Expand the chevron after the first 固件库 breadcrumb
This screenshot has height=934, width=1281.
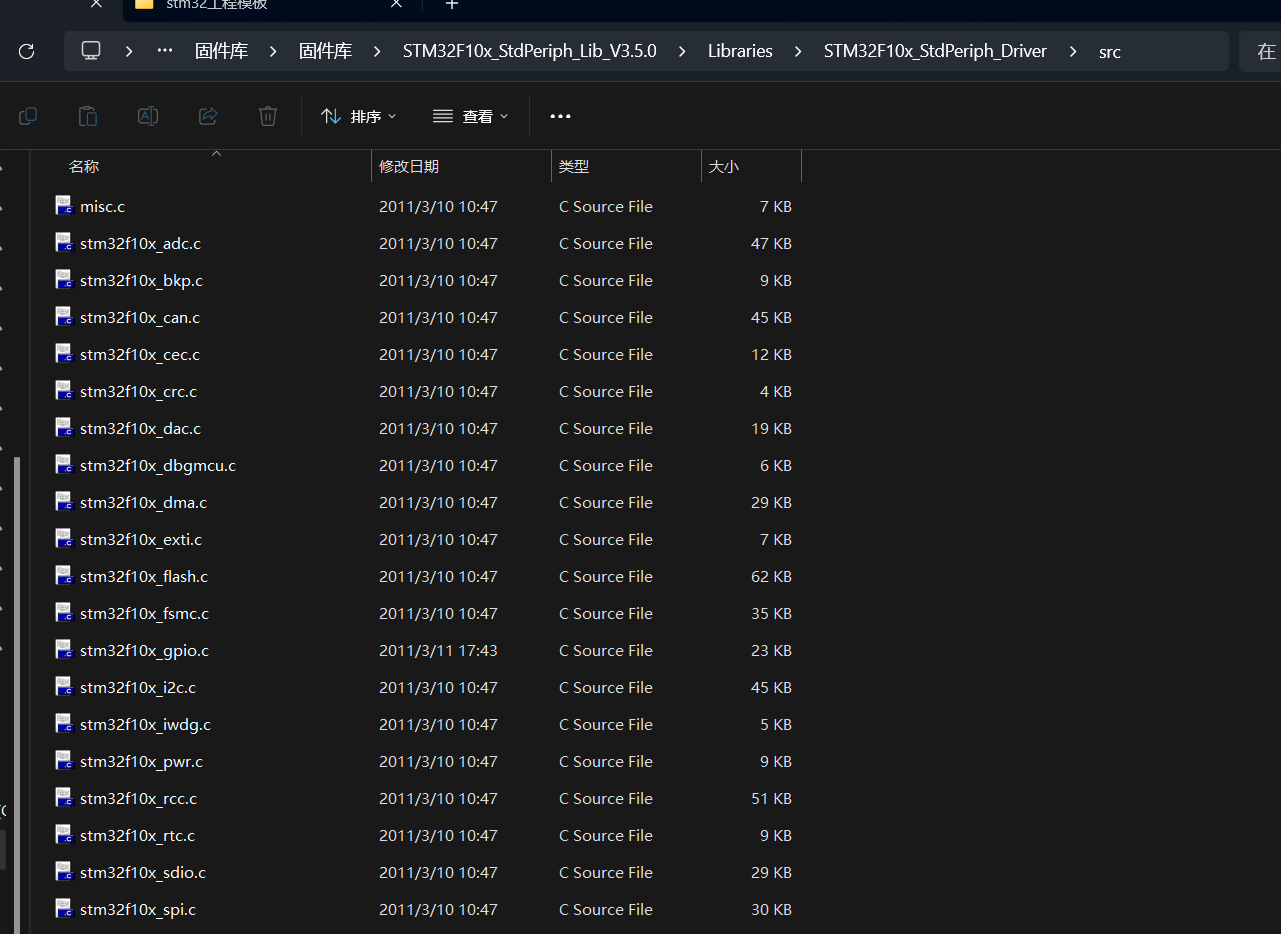(273, 51)
